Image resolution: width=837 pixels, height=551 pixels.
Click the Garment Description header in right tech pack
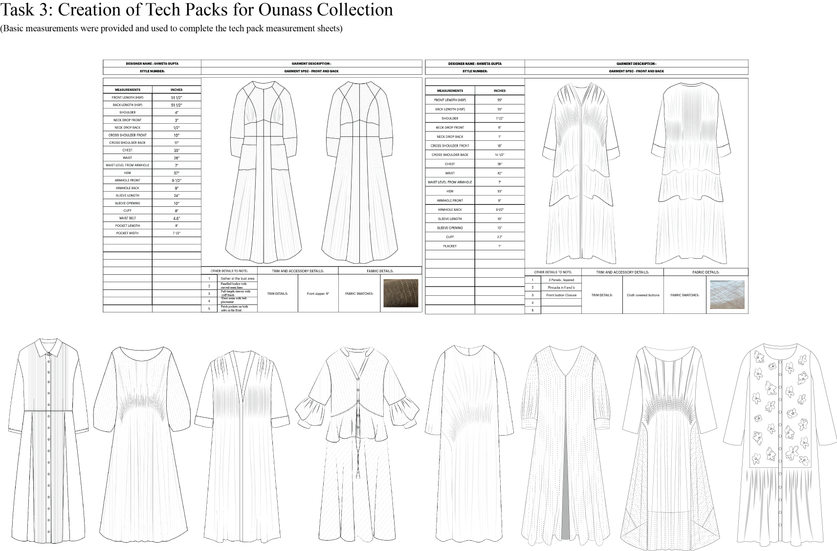pyautogui.click(x=636, y=64)
